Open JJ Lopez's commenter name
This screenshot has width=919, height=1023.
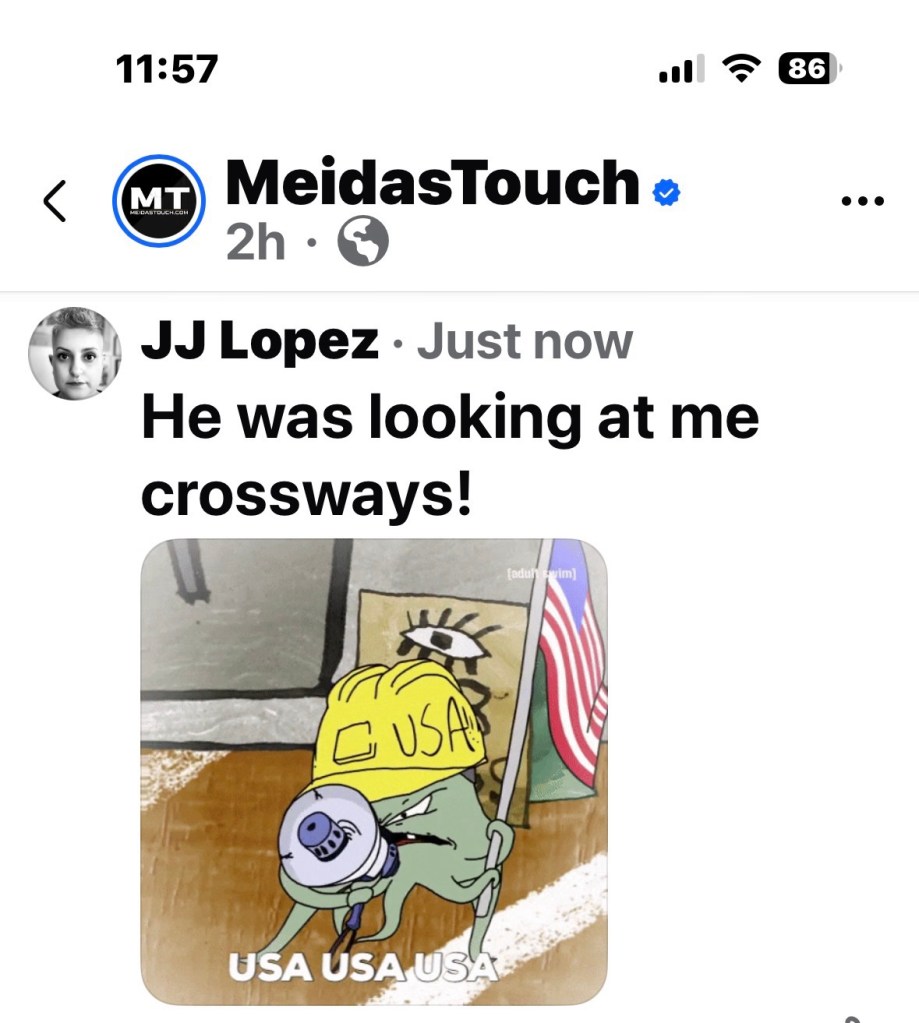tap(260, 341)
